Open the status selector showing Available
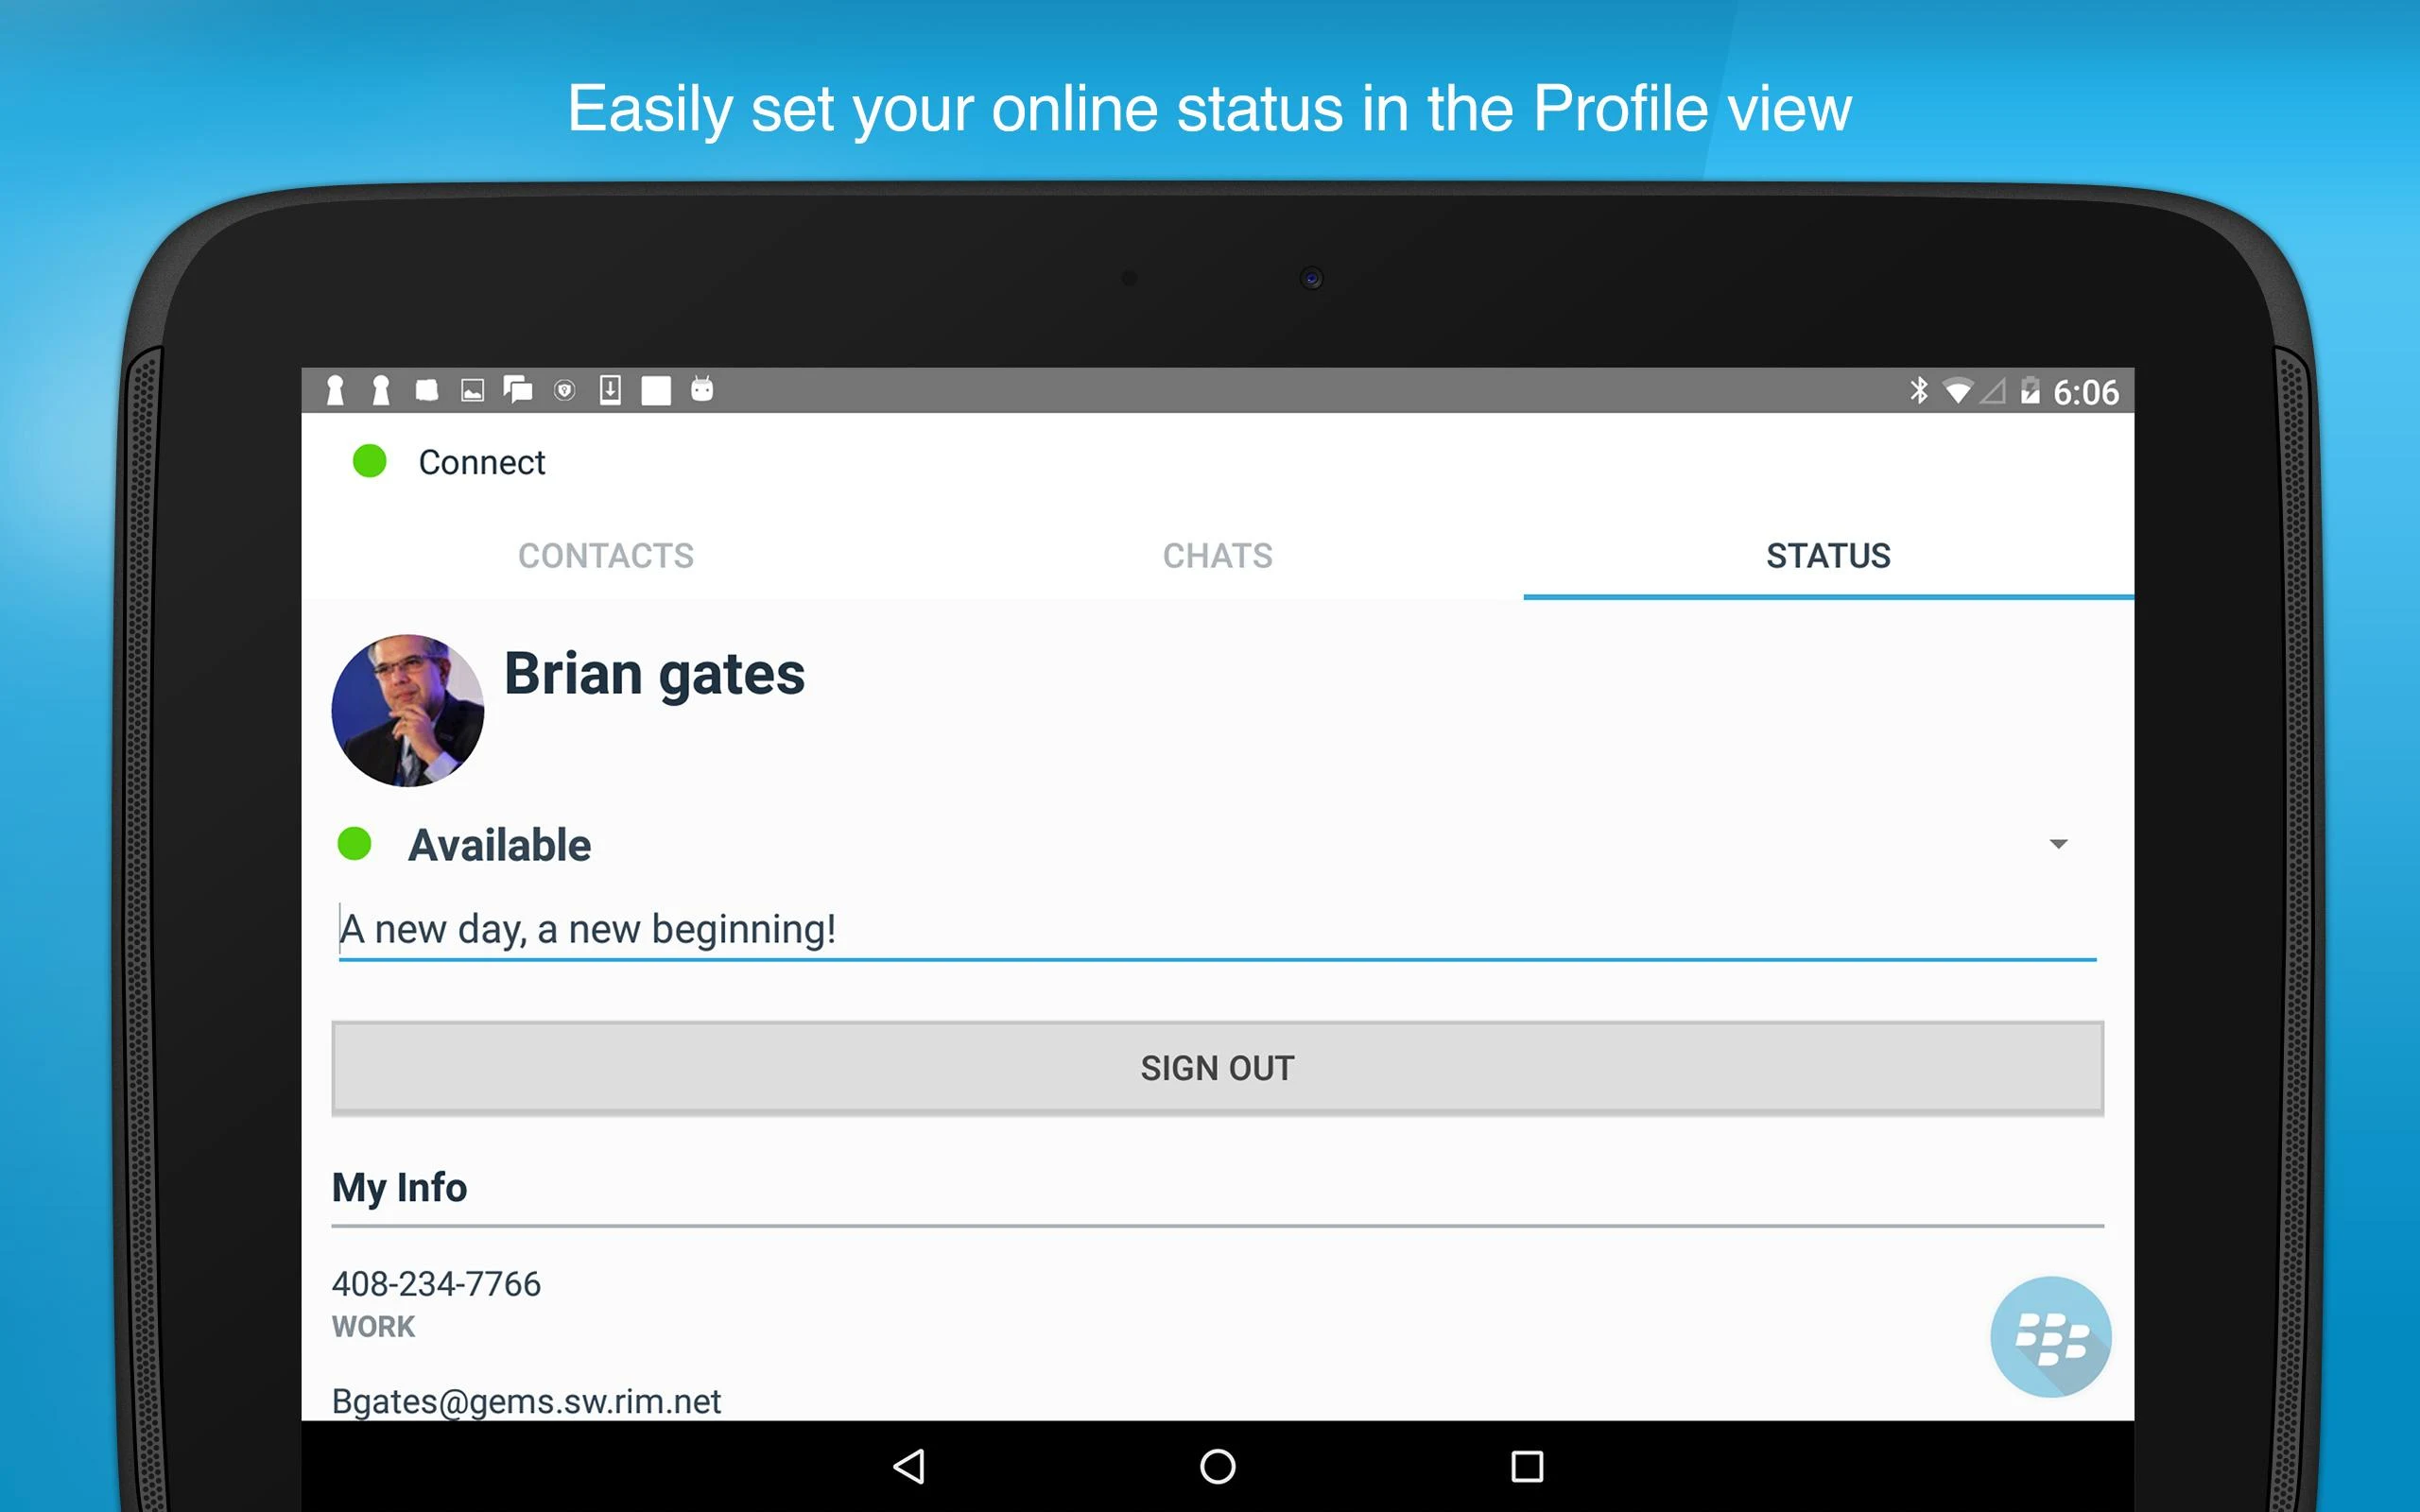The width and height of the screenshot is (2420, 1512). [500, 845]
